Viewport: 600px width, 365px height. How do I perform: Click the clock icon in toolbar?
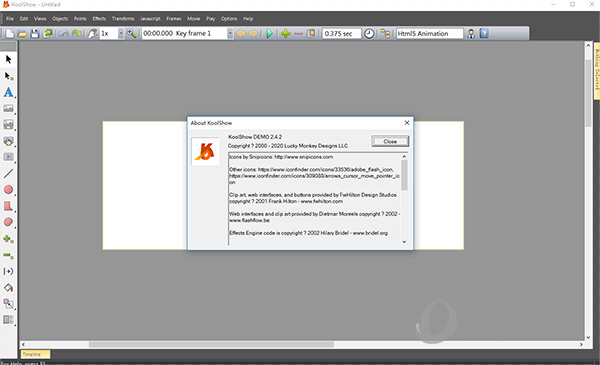(x=369, y=34)
